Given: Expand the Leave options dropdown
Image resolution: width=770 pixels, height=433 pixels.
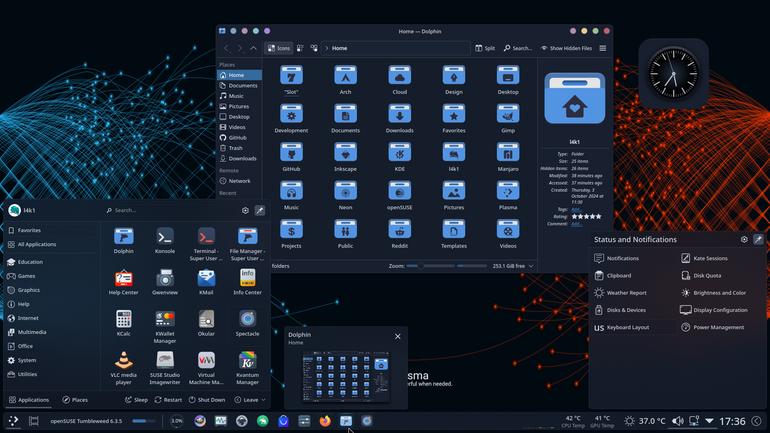Looking at the screenshot, I should pyautogui.click(x=250, y=400).
